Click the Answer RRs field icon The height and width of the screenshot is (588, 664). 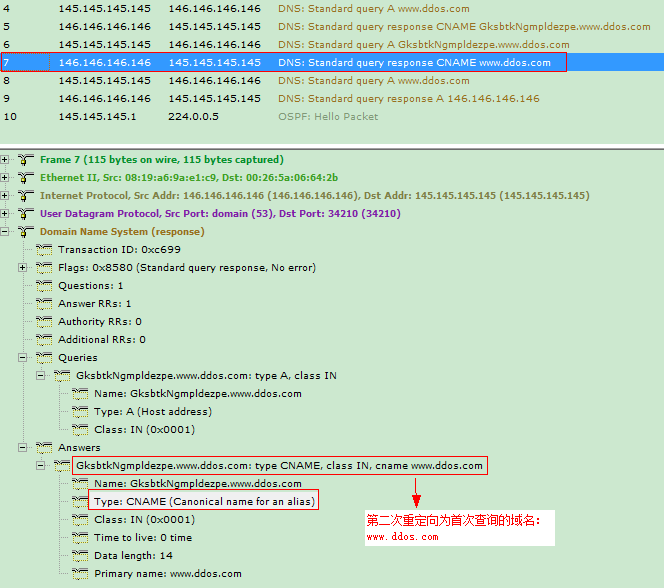(x=44, y=304)
